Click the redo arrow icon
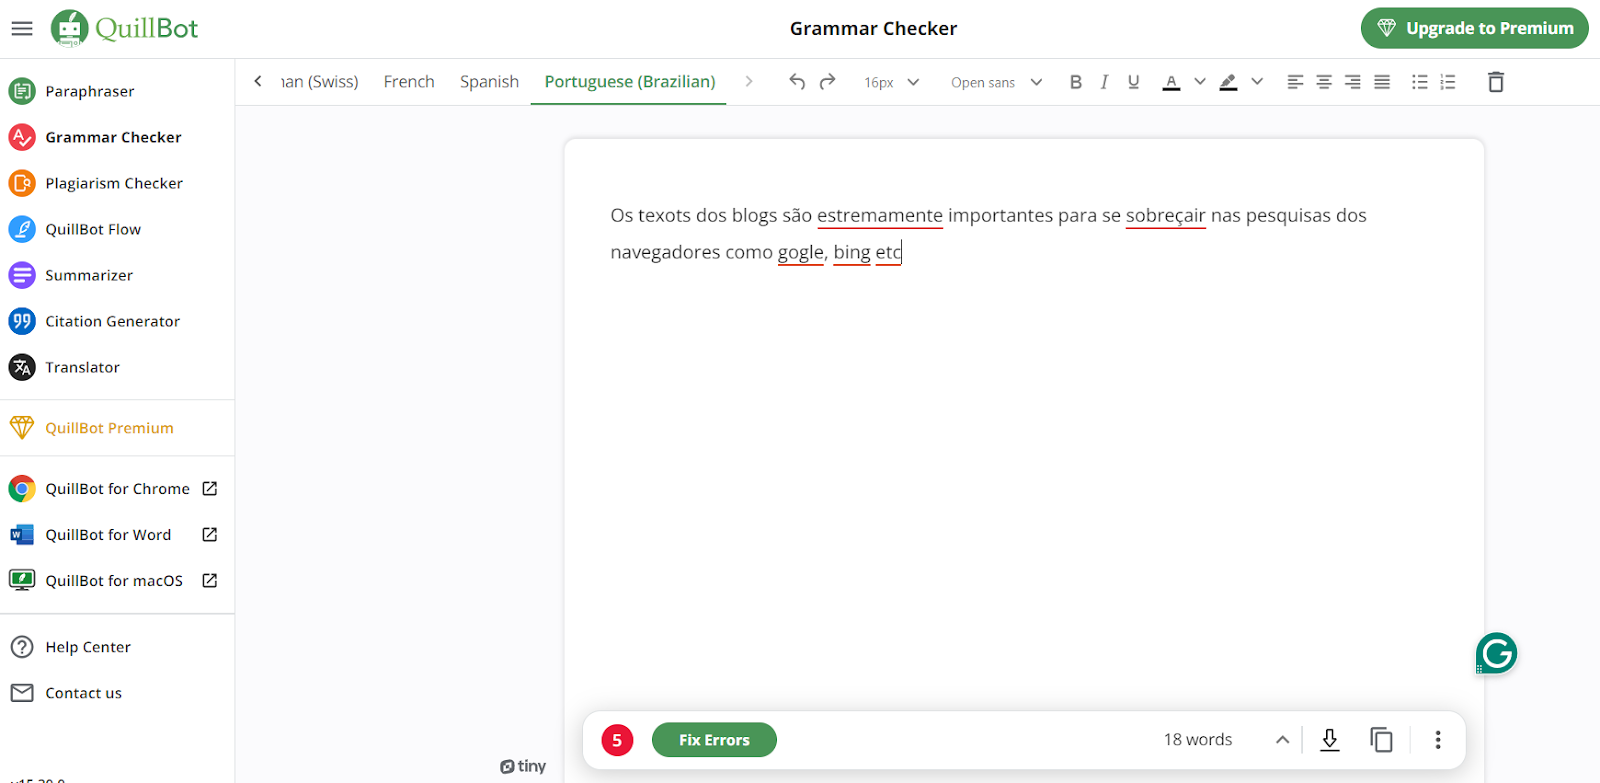Screen dimensions: 1600x783 (827, 82)
